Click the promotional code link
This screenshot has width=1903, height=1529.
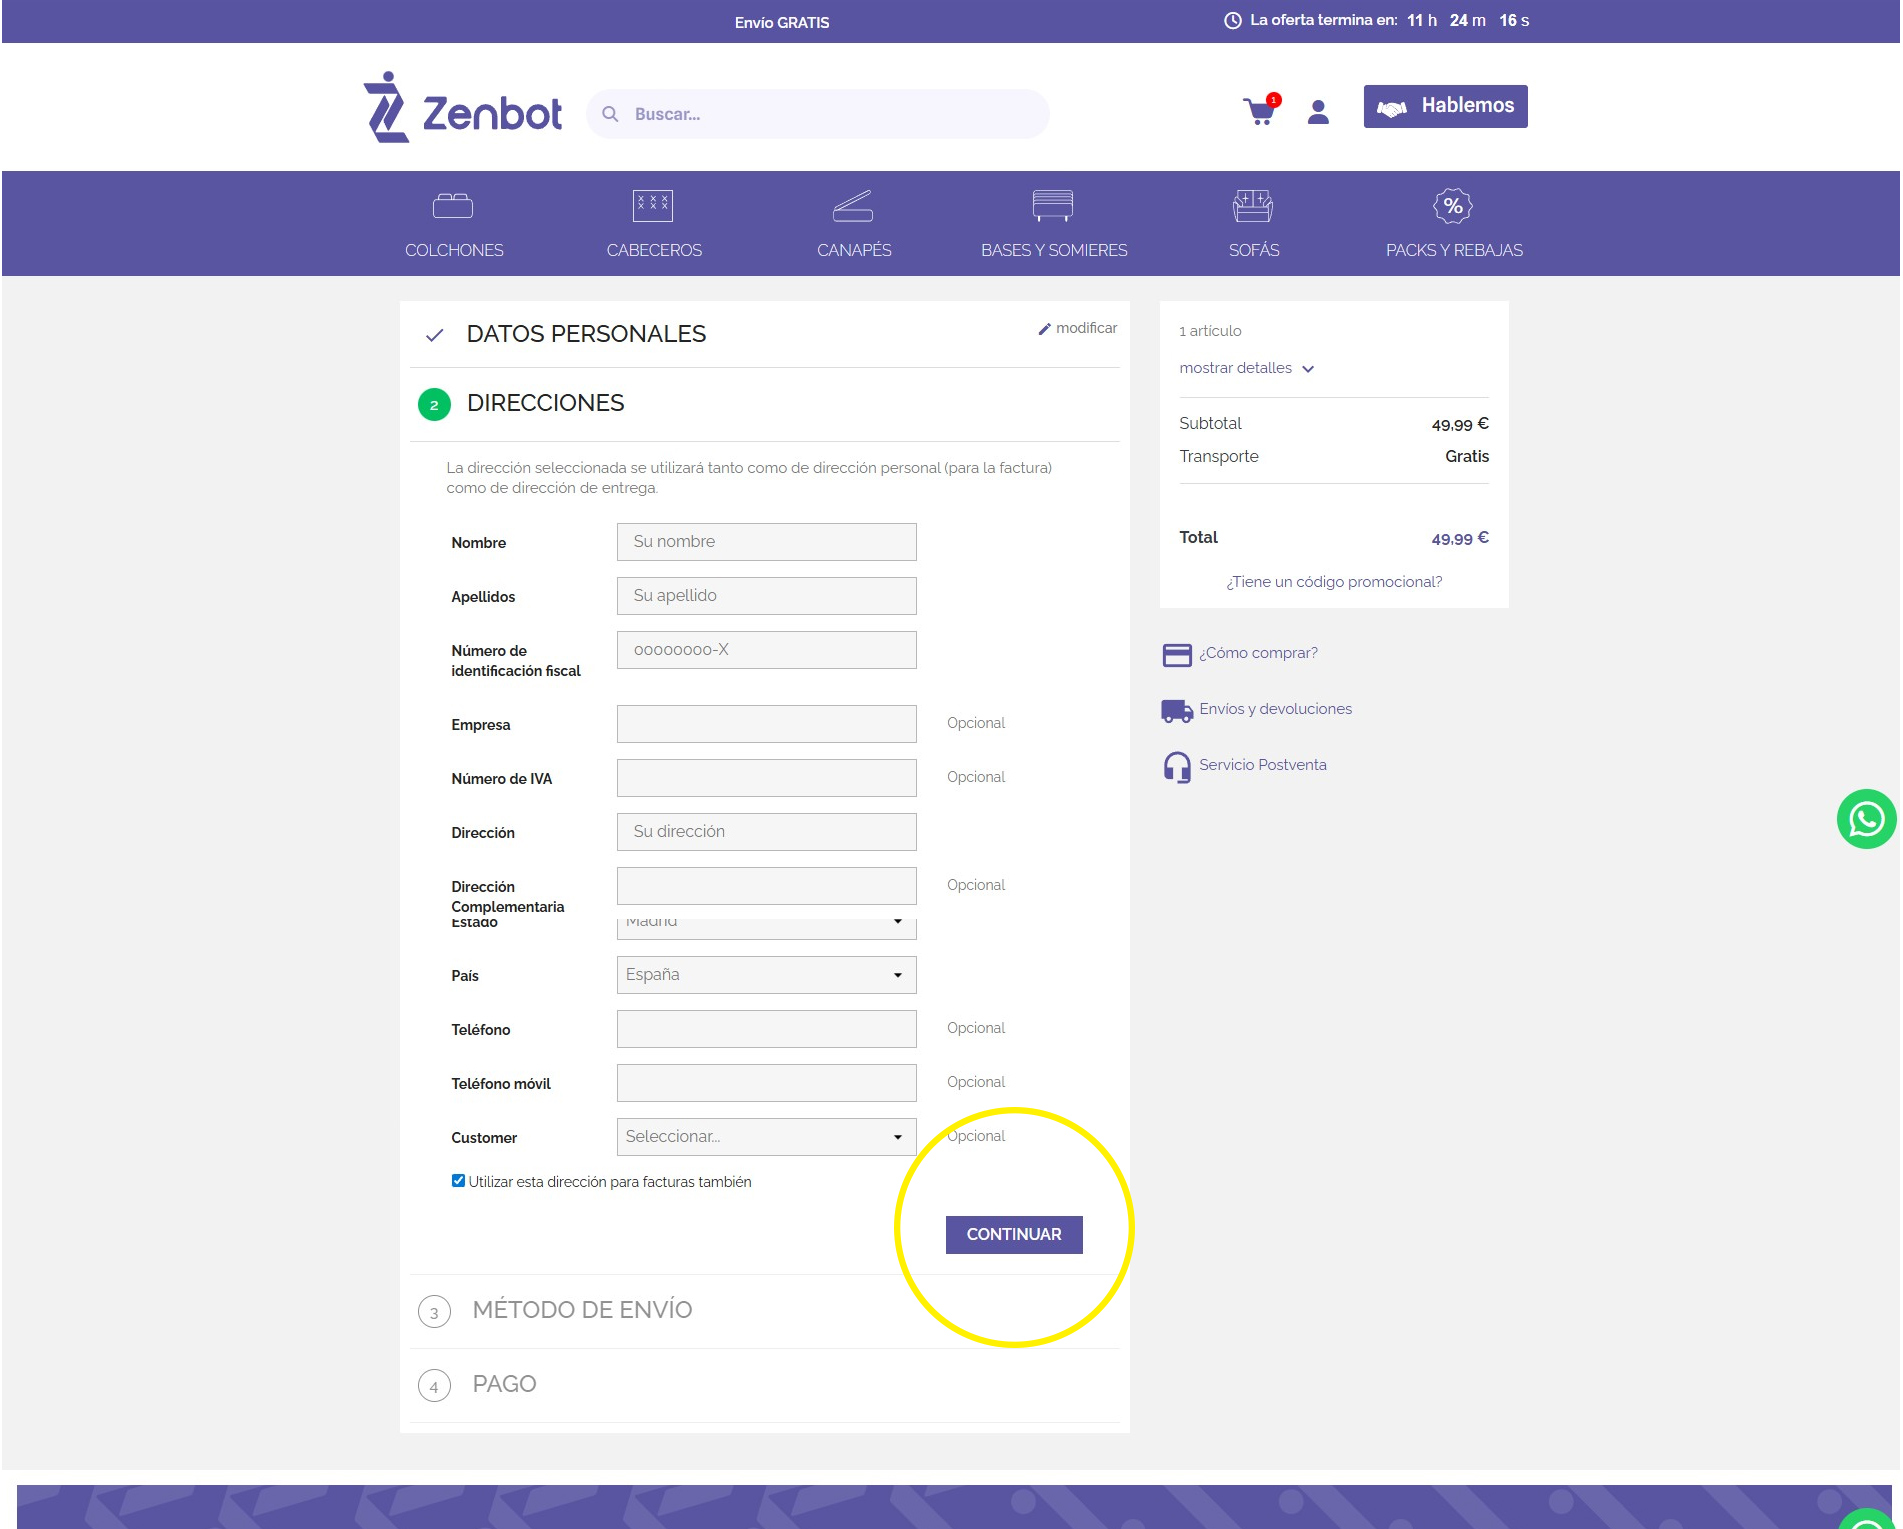[x=1333, y=582]
